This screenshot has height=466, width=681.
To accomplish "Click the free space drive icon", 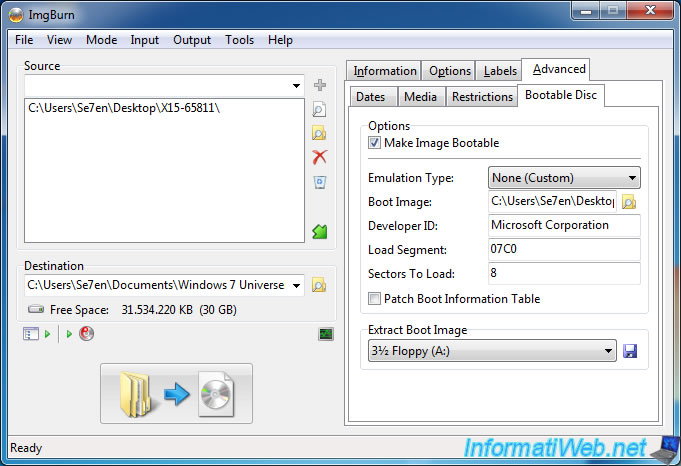I will [36, 309].
